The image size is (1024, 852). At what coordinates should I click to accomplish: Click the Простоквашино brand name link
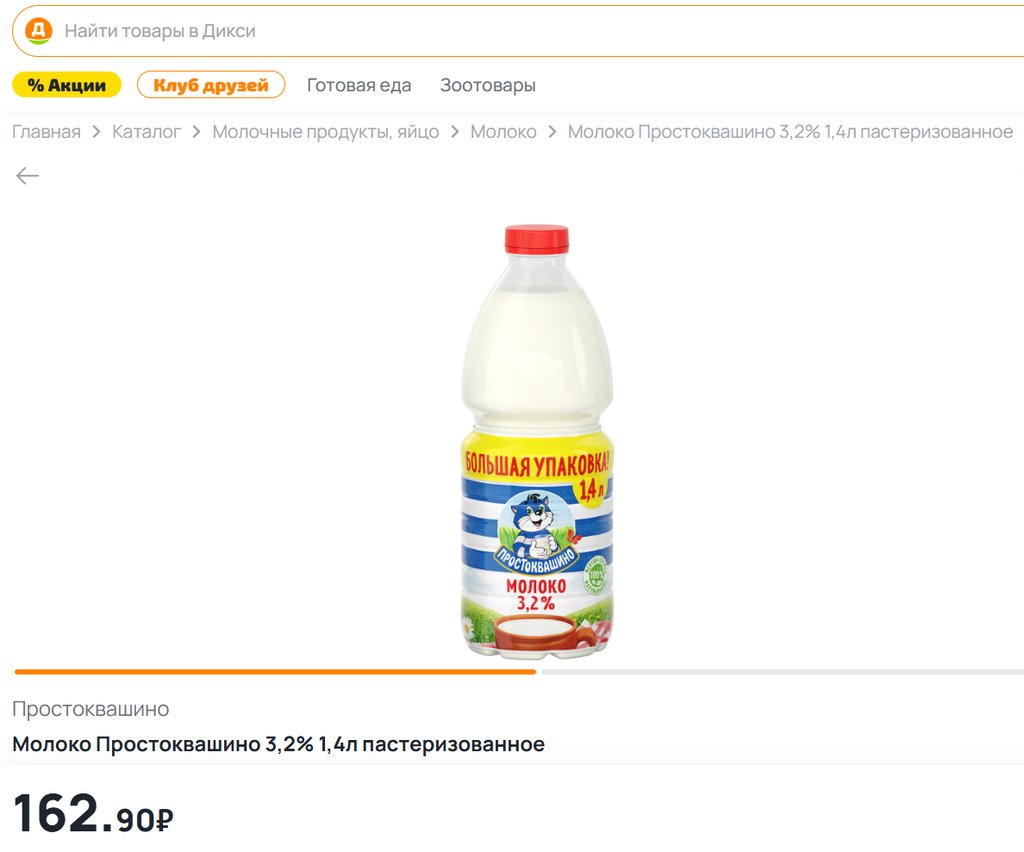[x=91, y=709]
